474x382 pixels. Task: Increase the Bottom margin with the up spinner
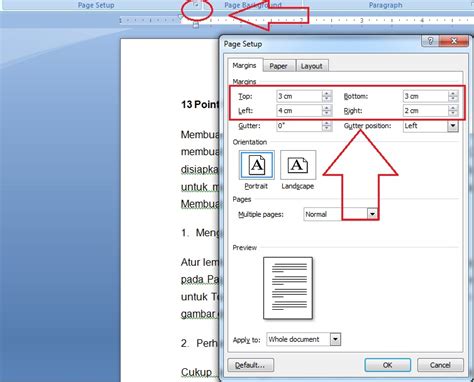(453, 94)
